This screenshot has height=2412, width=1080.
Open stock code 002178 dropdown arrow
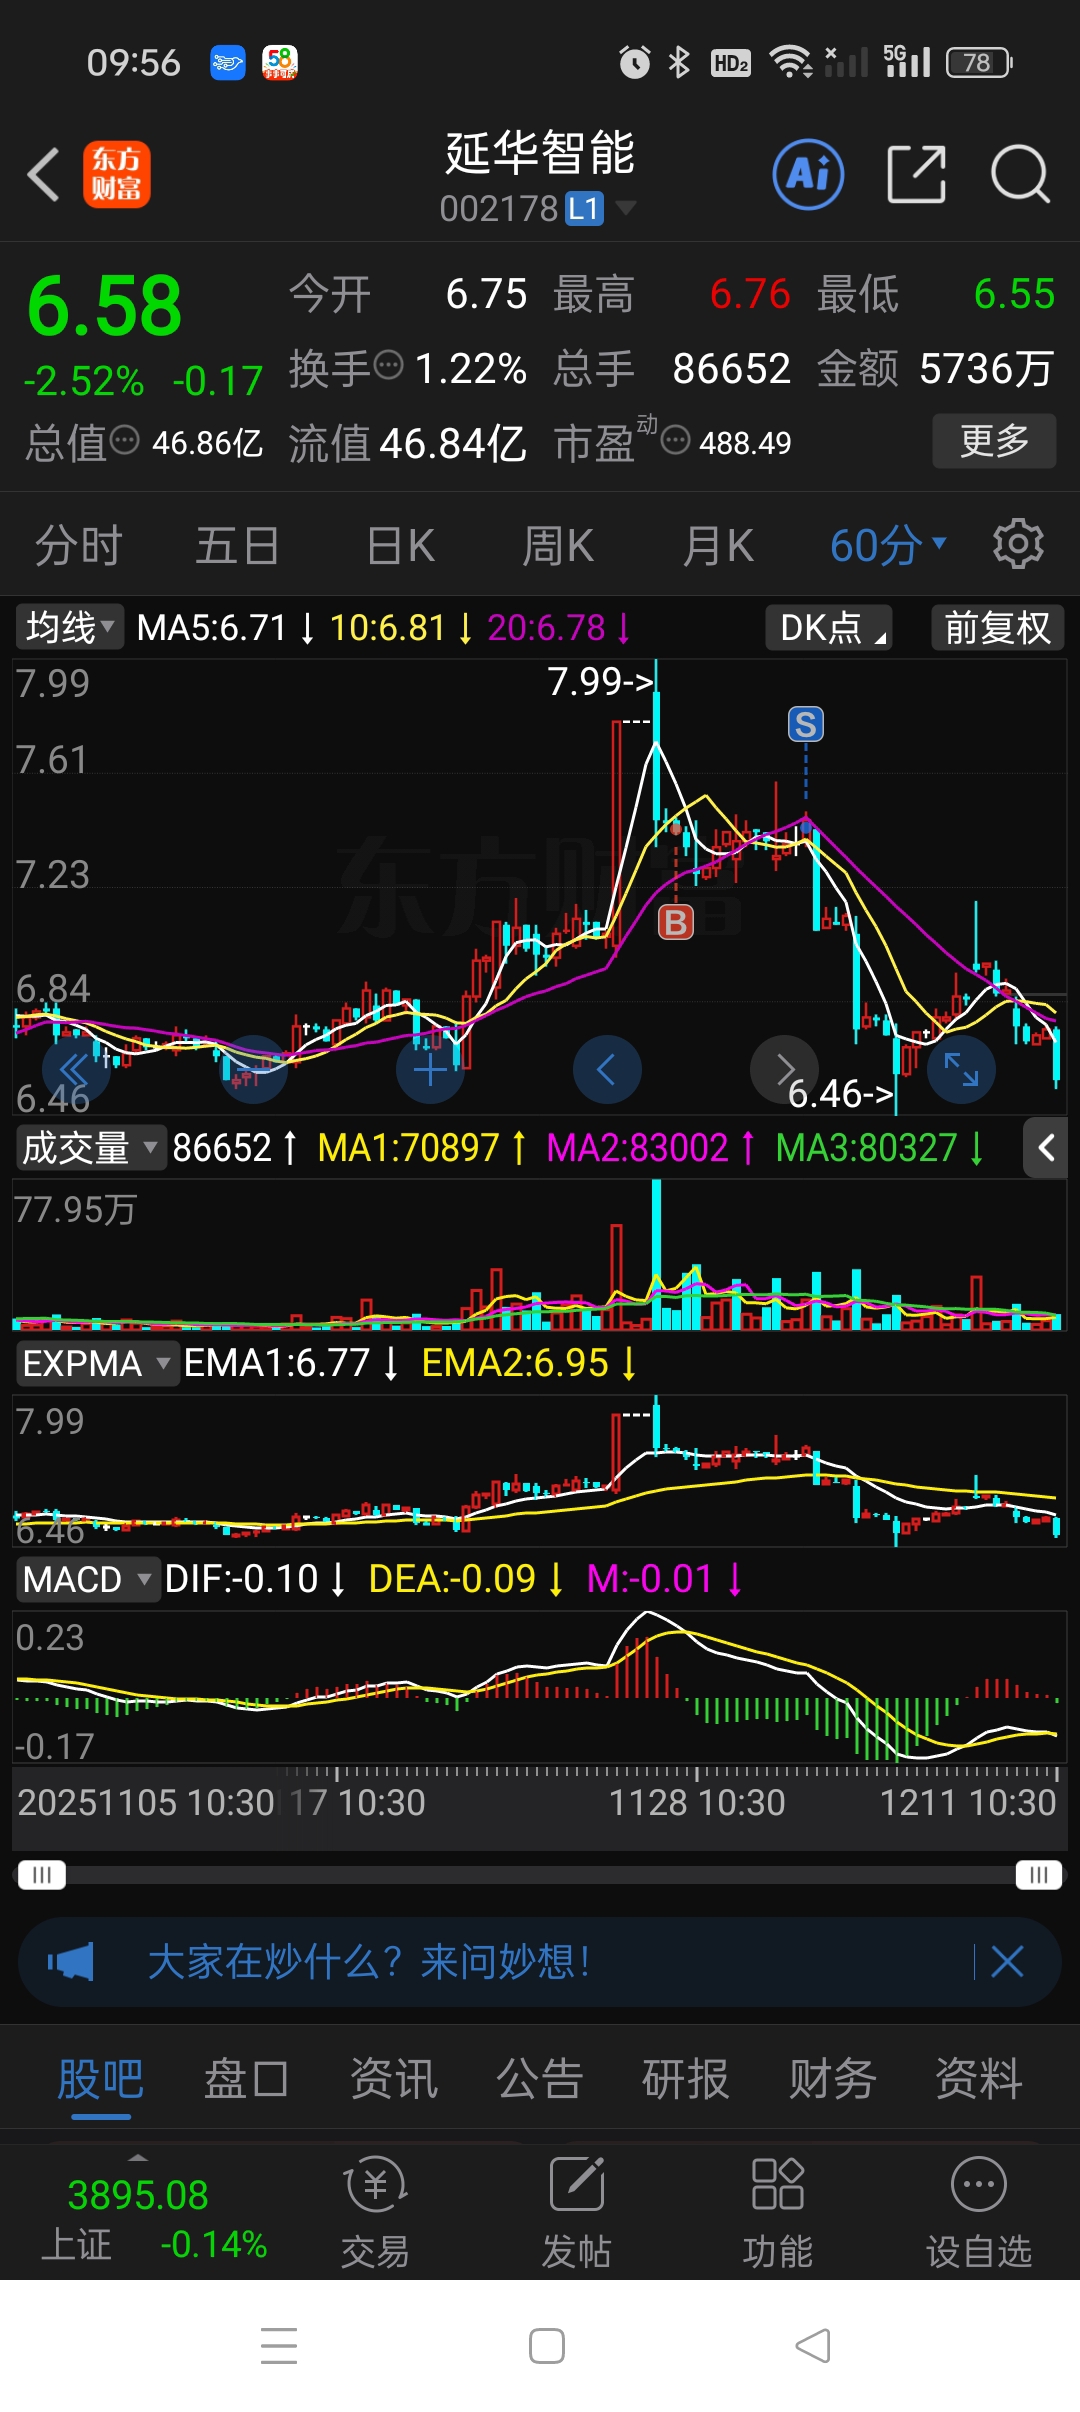coord(626,208)
